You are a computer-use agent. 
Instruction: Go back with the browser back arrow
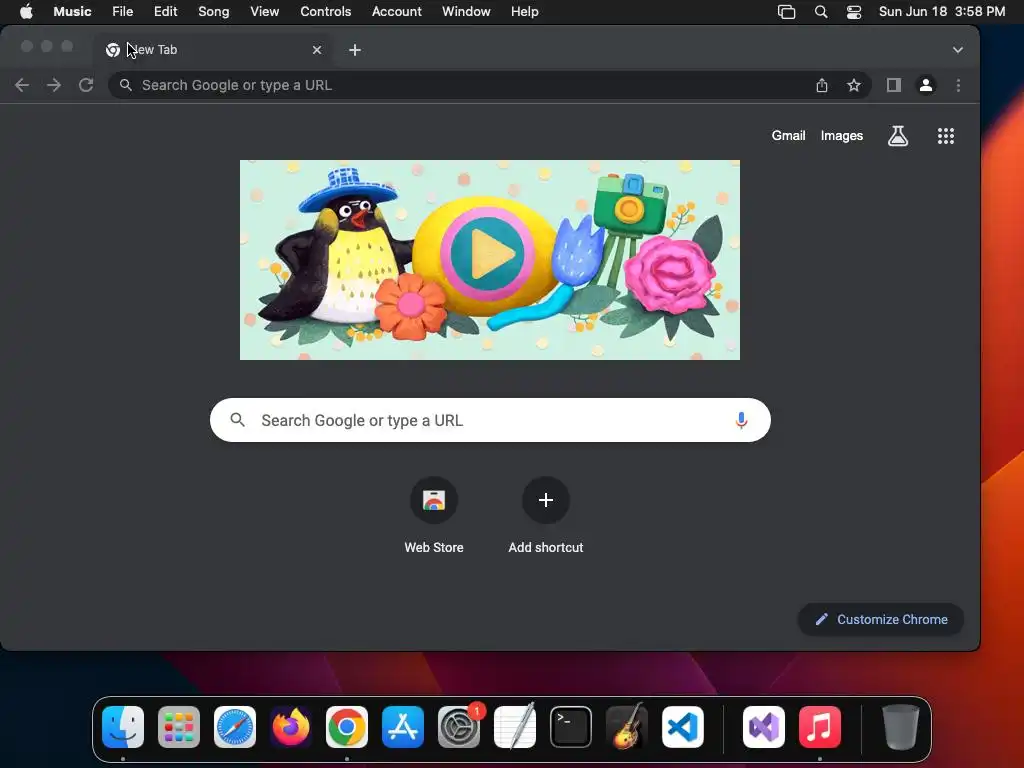(22, 85)
